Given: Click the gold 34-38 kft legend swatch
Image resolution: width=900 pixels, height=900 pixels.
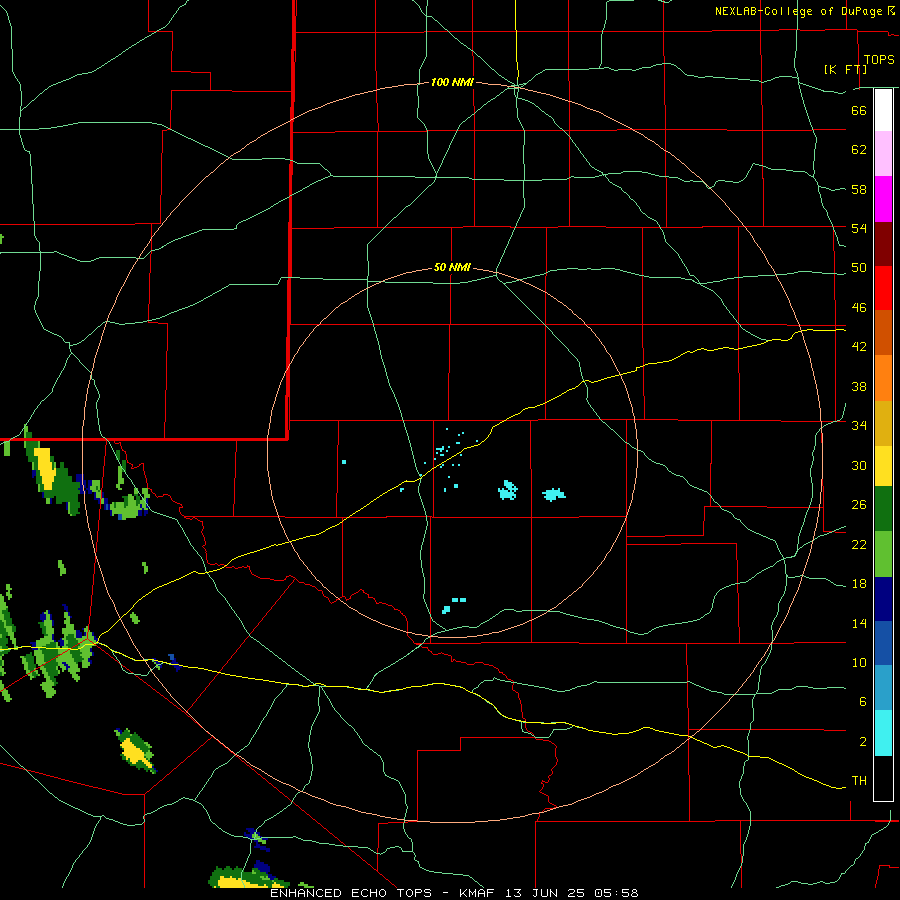Looking at the screenshot, I should [883, 423].
